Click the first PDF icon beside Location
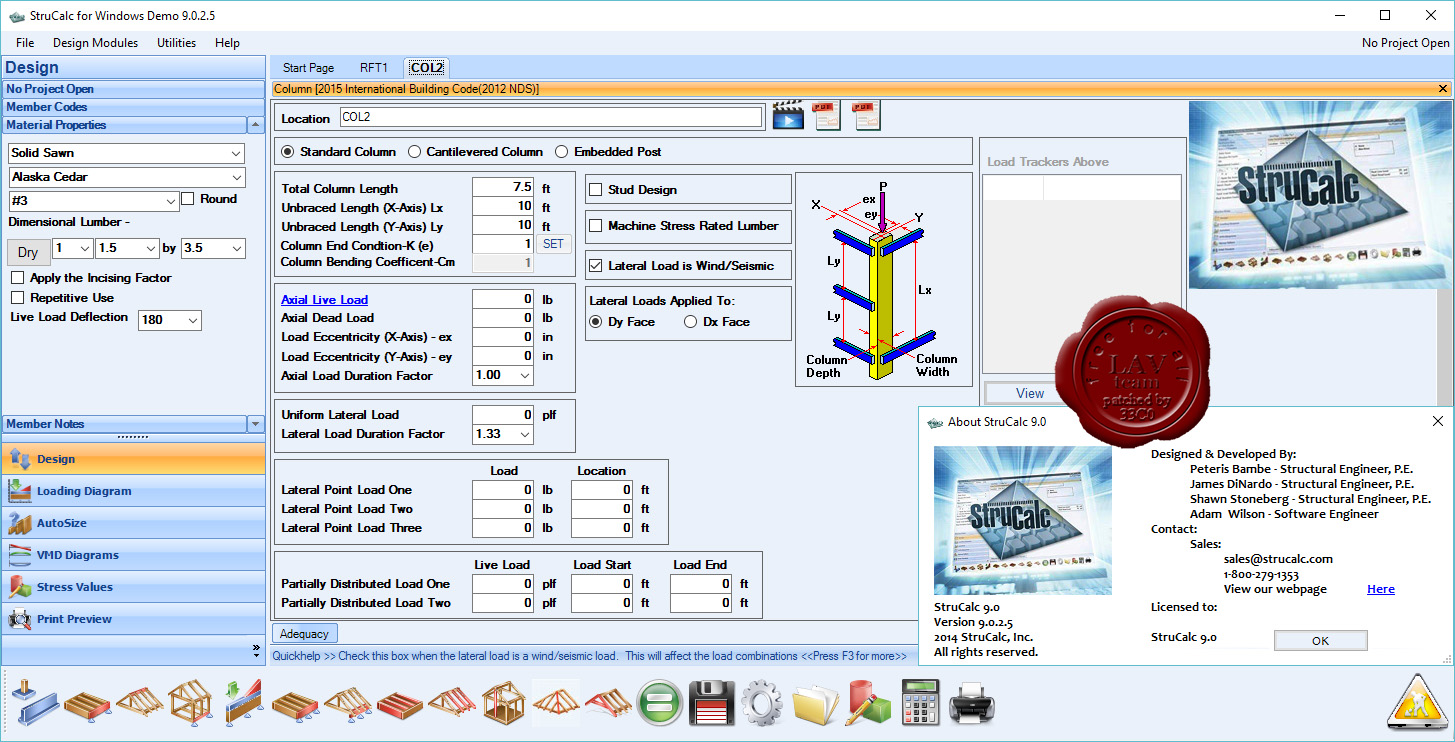Viewport: 1455px width, 742px height. point(826,116)
